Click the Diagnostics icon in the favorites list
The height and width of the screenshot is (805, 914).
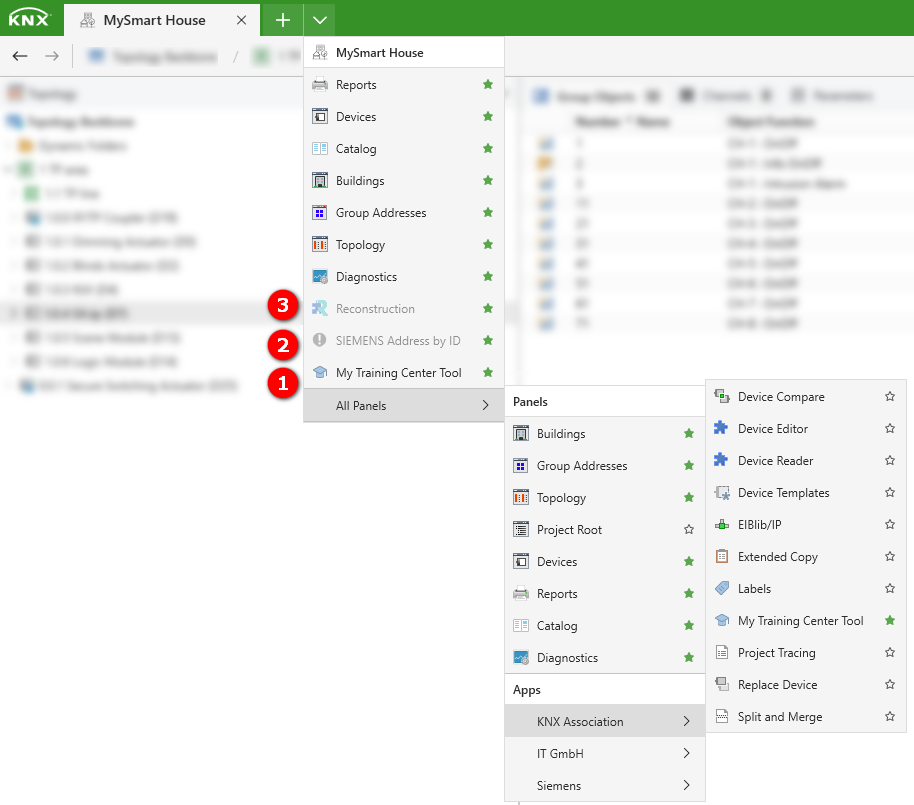coord(320,277)
